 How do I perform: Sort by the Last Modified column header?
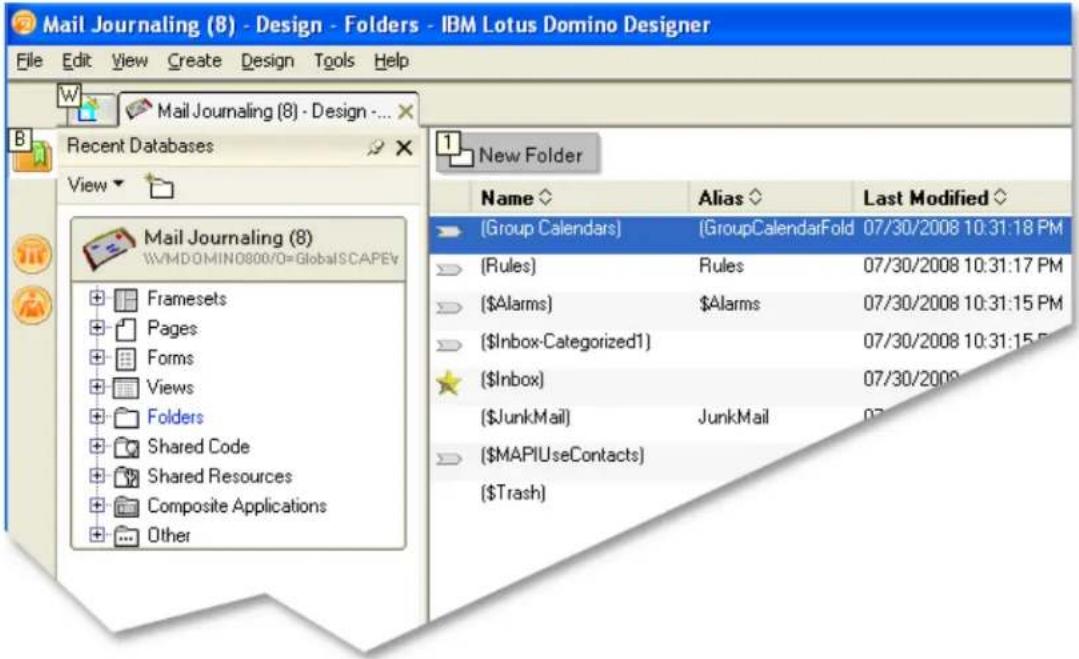pyautogui.click(x=934, y=198)
